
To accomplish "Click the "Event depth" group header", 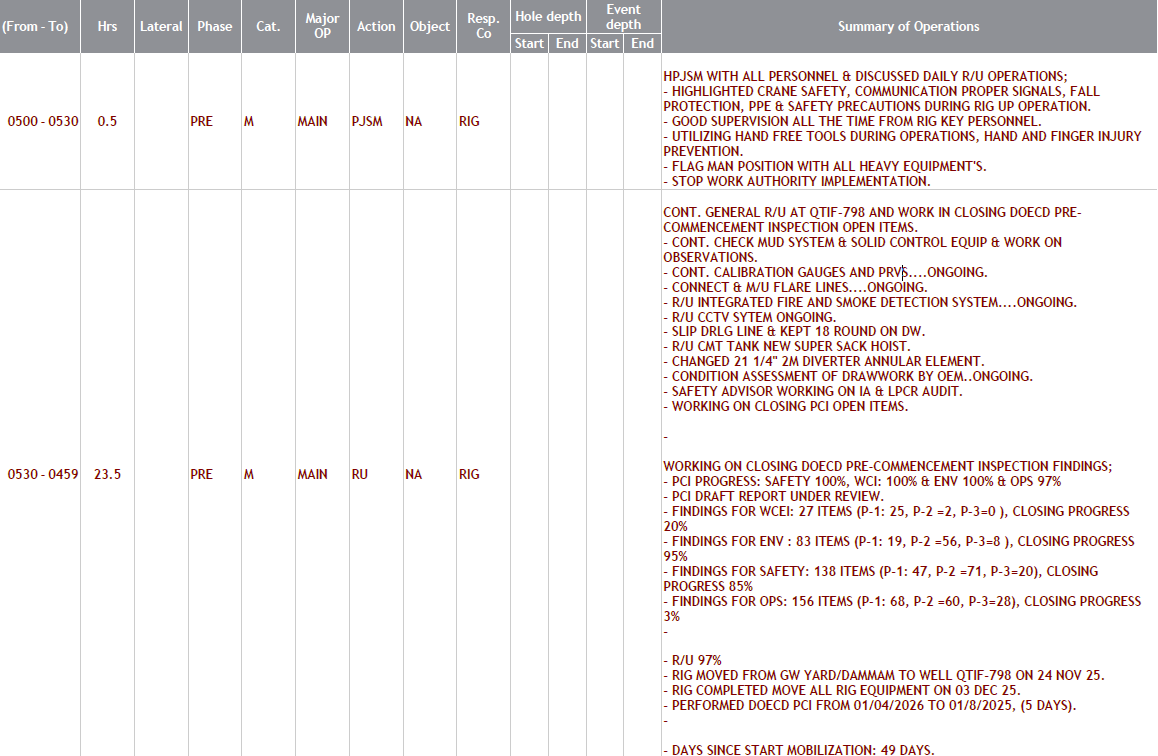I will [624, 17].
